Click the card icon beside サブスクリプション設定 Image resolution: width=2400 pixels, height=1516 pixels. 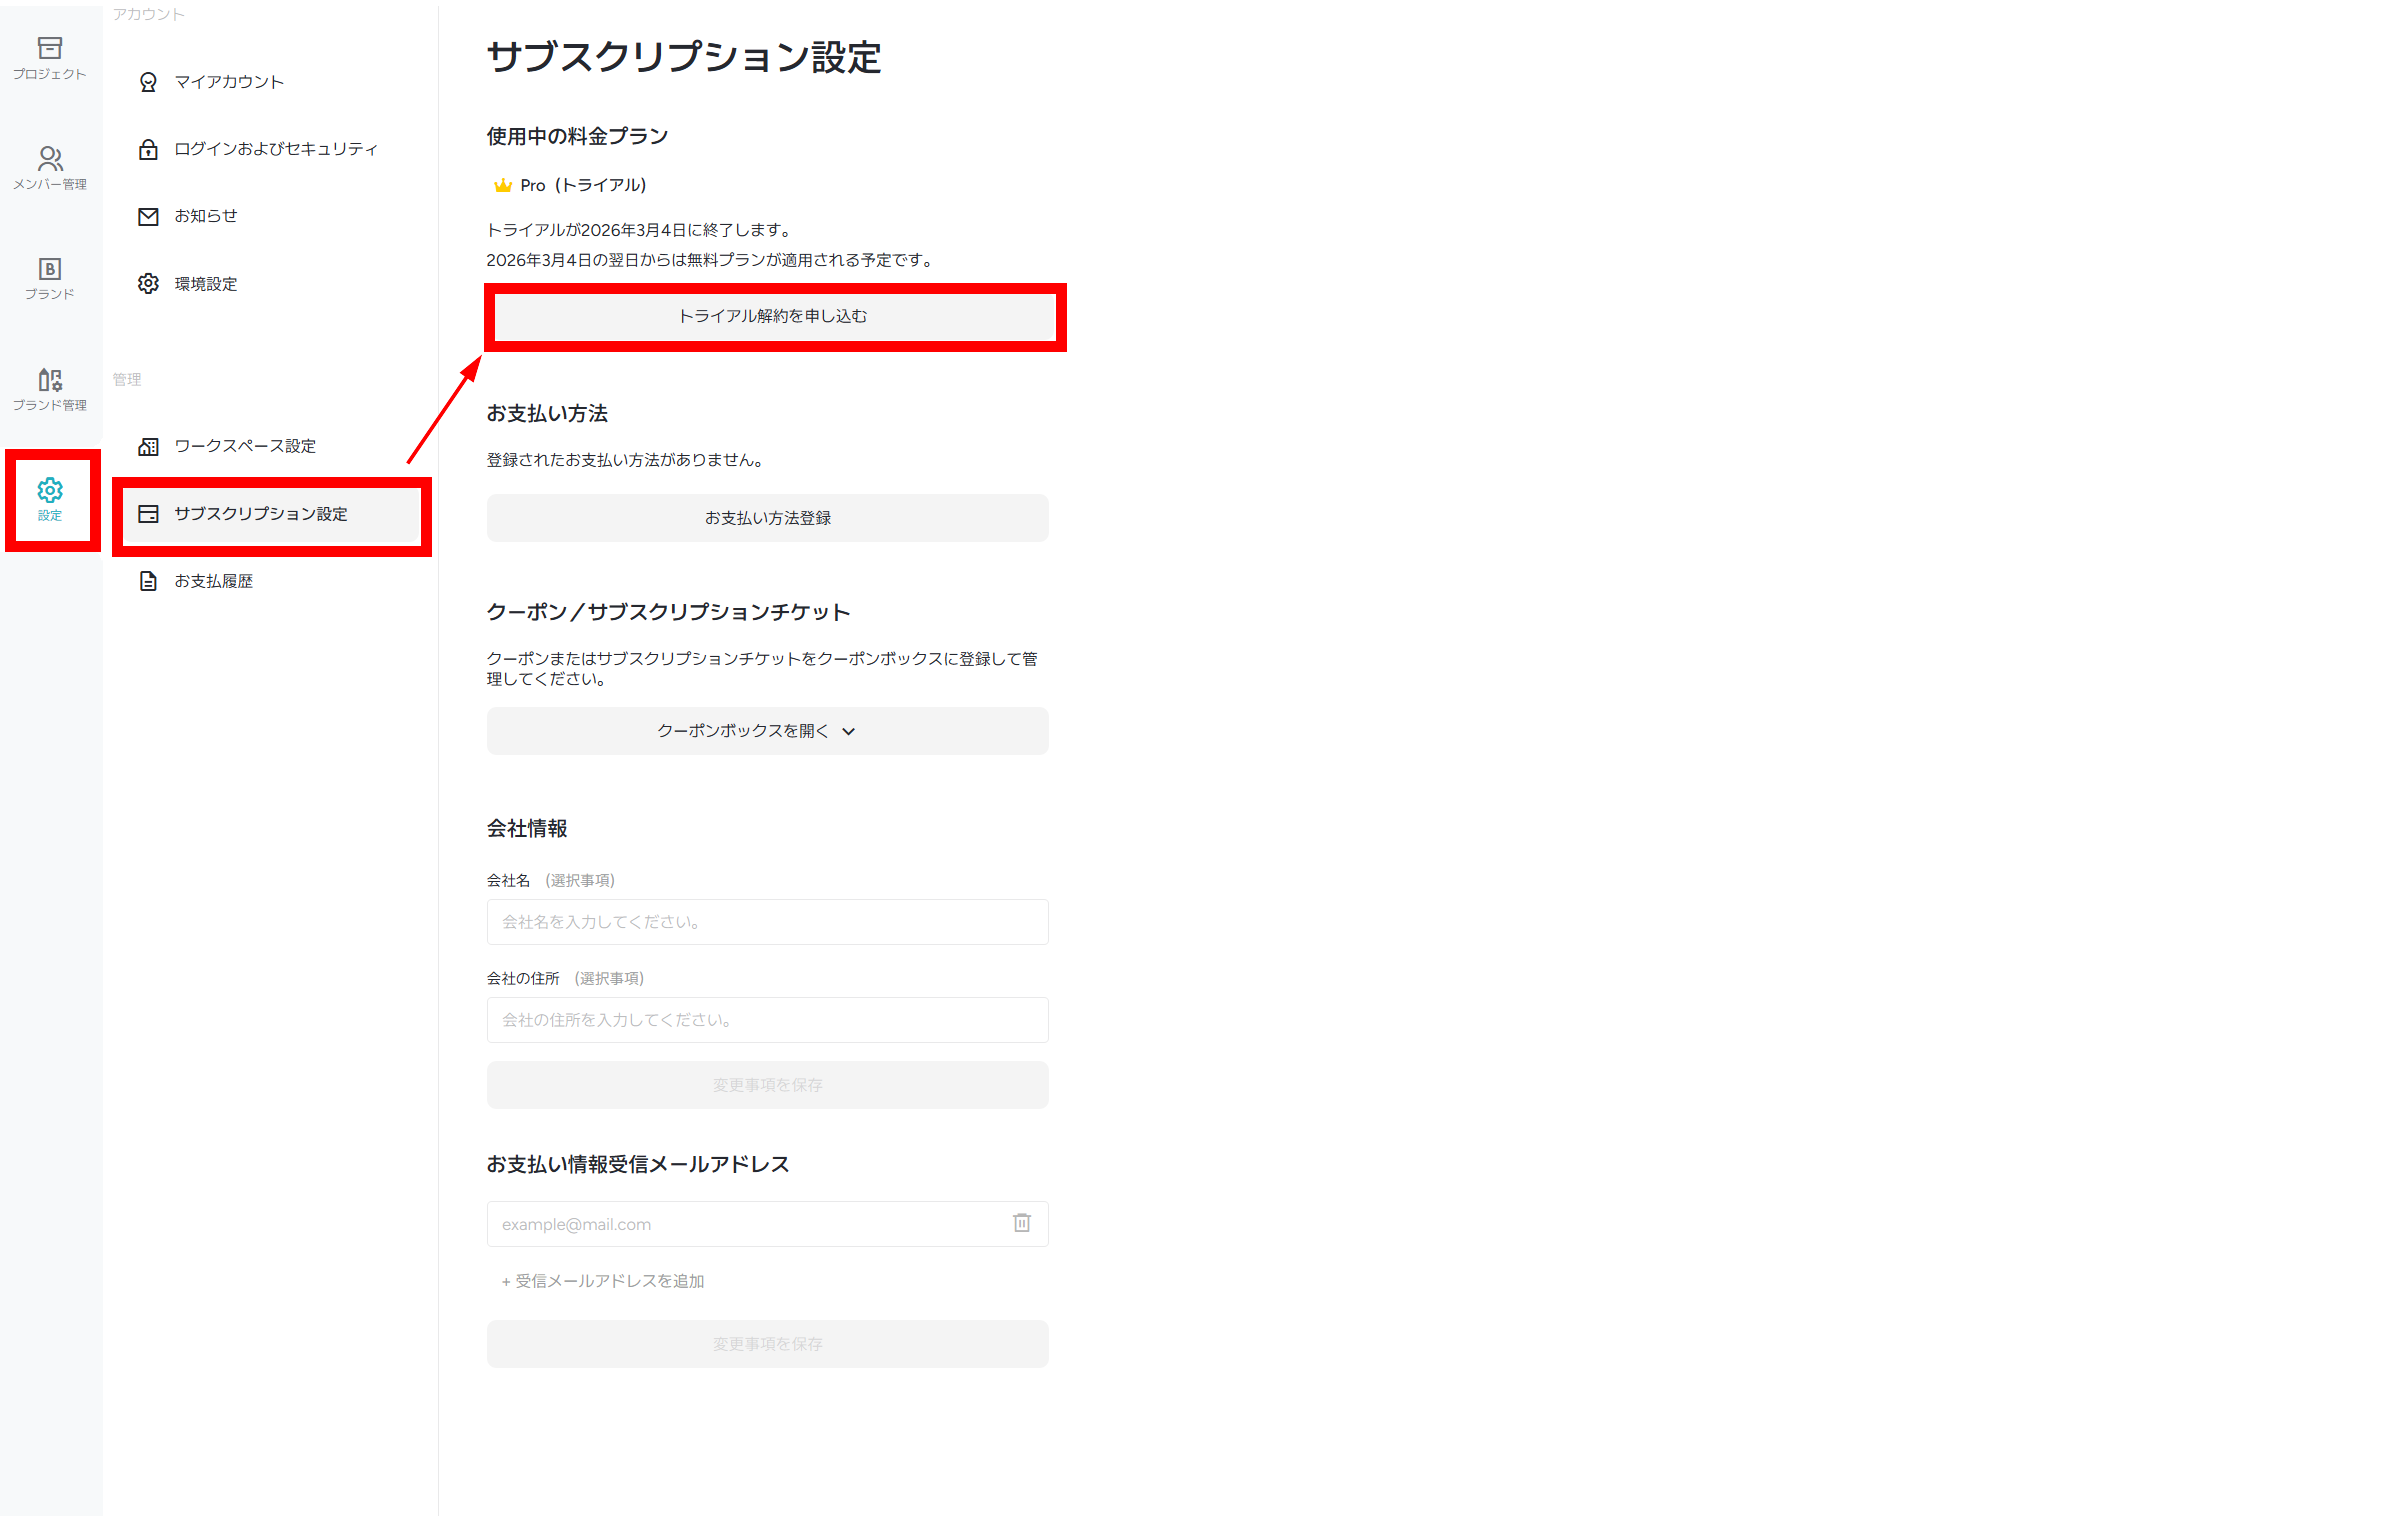(148, 513)
